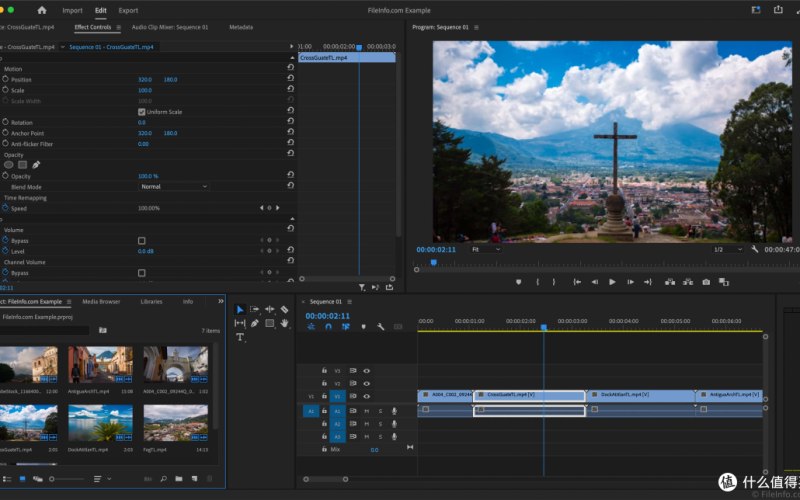Toggle V1 track output eye

(x=366, y=396)
